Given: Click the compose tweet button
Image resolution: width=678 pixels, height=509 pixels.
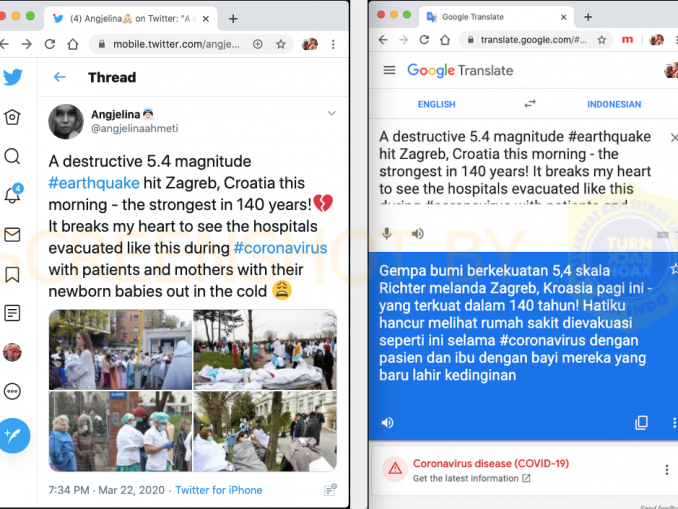Looking at the screenshot, I should [x=14, y=435].
